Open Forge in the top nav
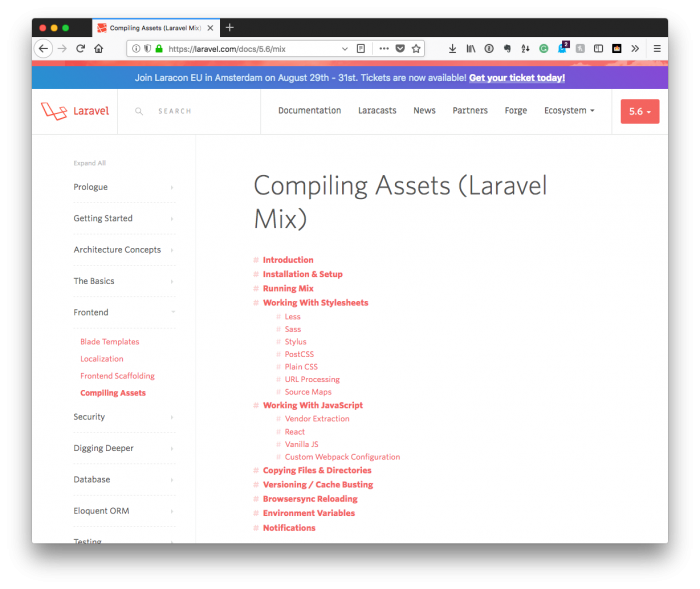 [x=516, y=110]
